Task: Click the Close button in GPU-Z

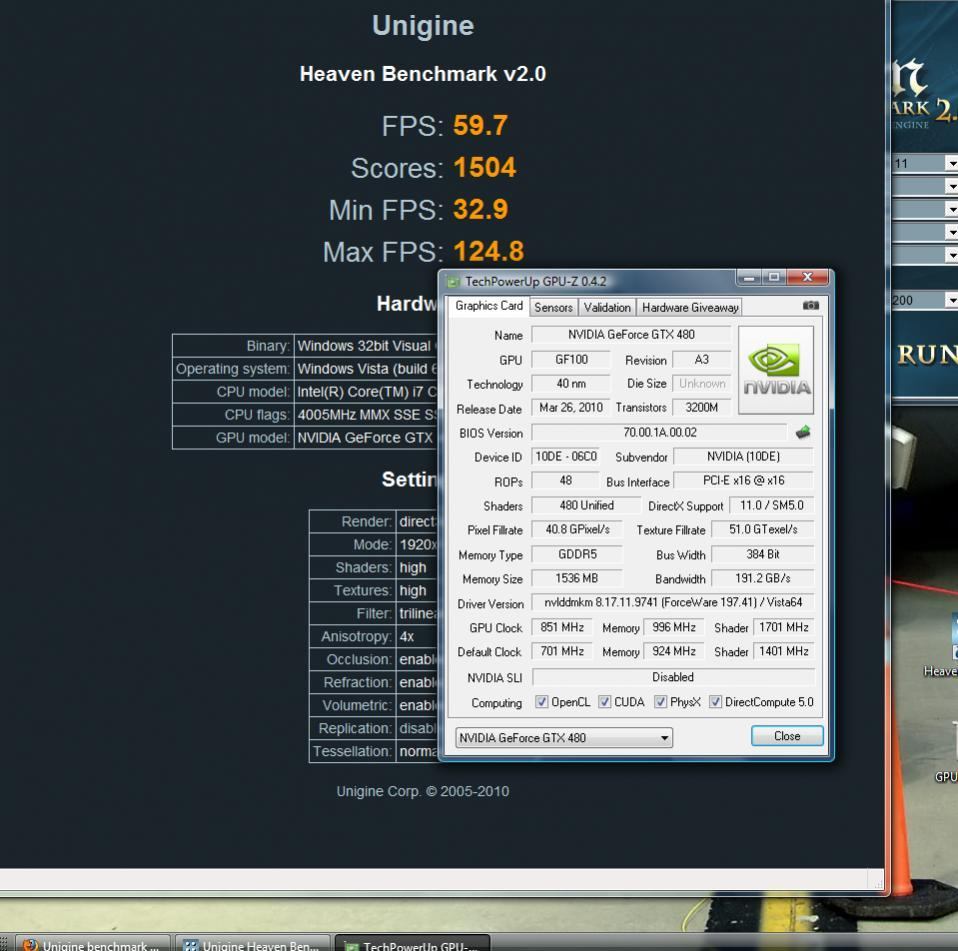Action: 787,736
